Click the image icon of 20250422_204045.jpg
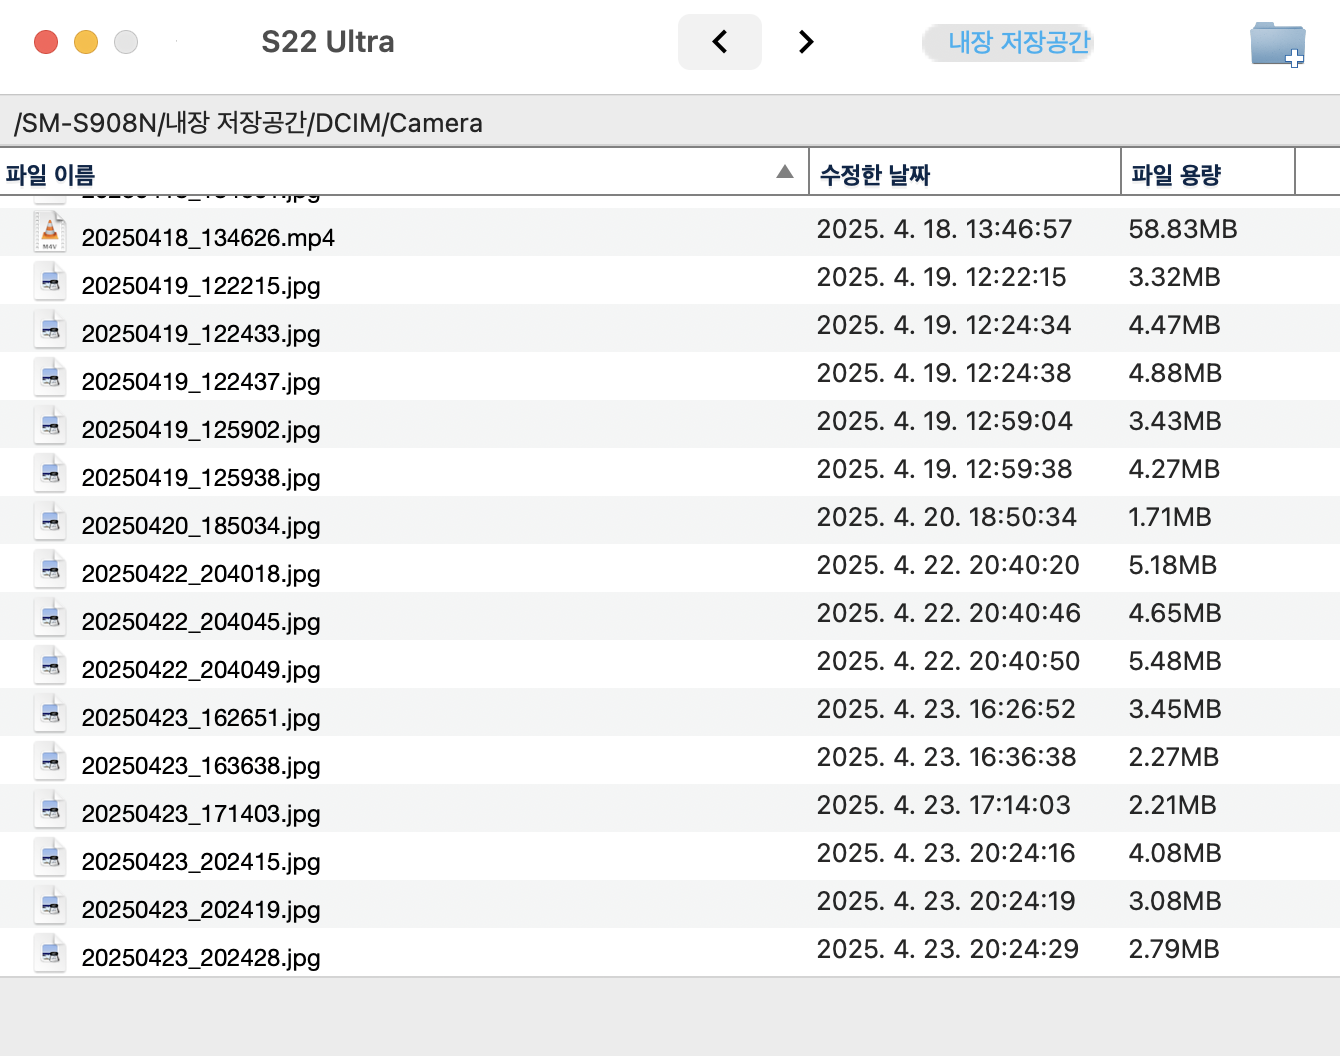 pyautogui.click(x=50, y=618)
